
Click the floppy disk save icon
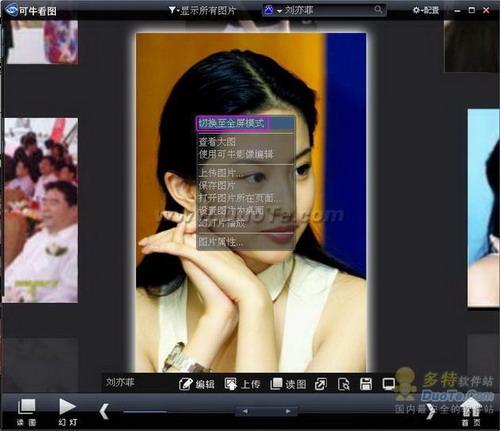pyautogui.click(x=366, y=384)
